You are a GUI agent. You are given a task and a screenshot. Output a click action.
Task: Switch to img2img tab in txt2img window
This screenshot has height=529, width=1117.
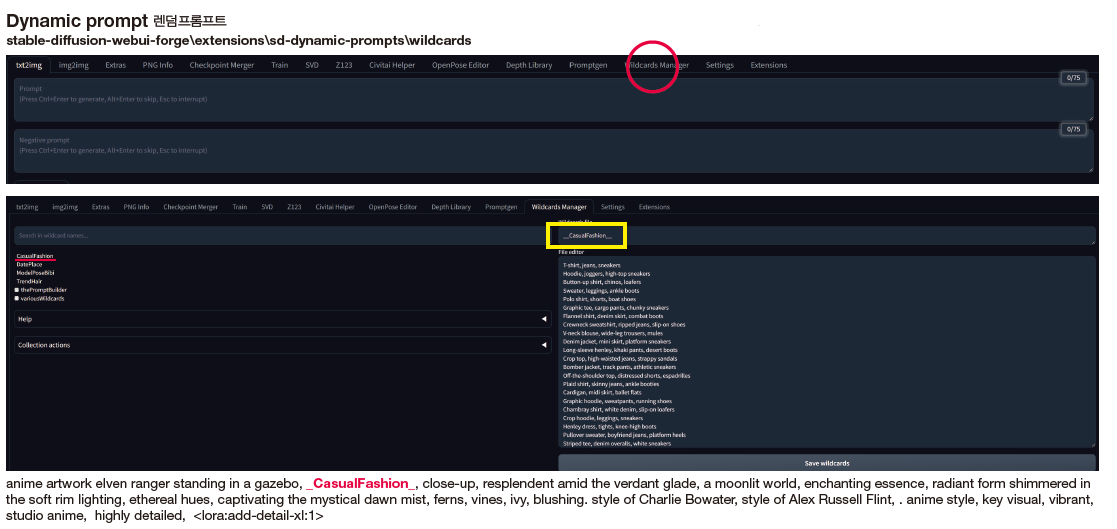(x=73, y=65)
